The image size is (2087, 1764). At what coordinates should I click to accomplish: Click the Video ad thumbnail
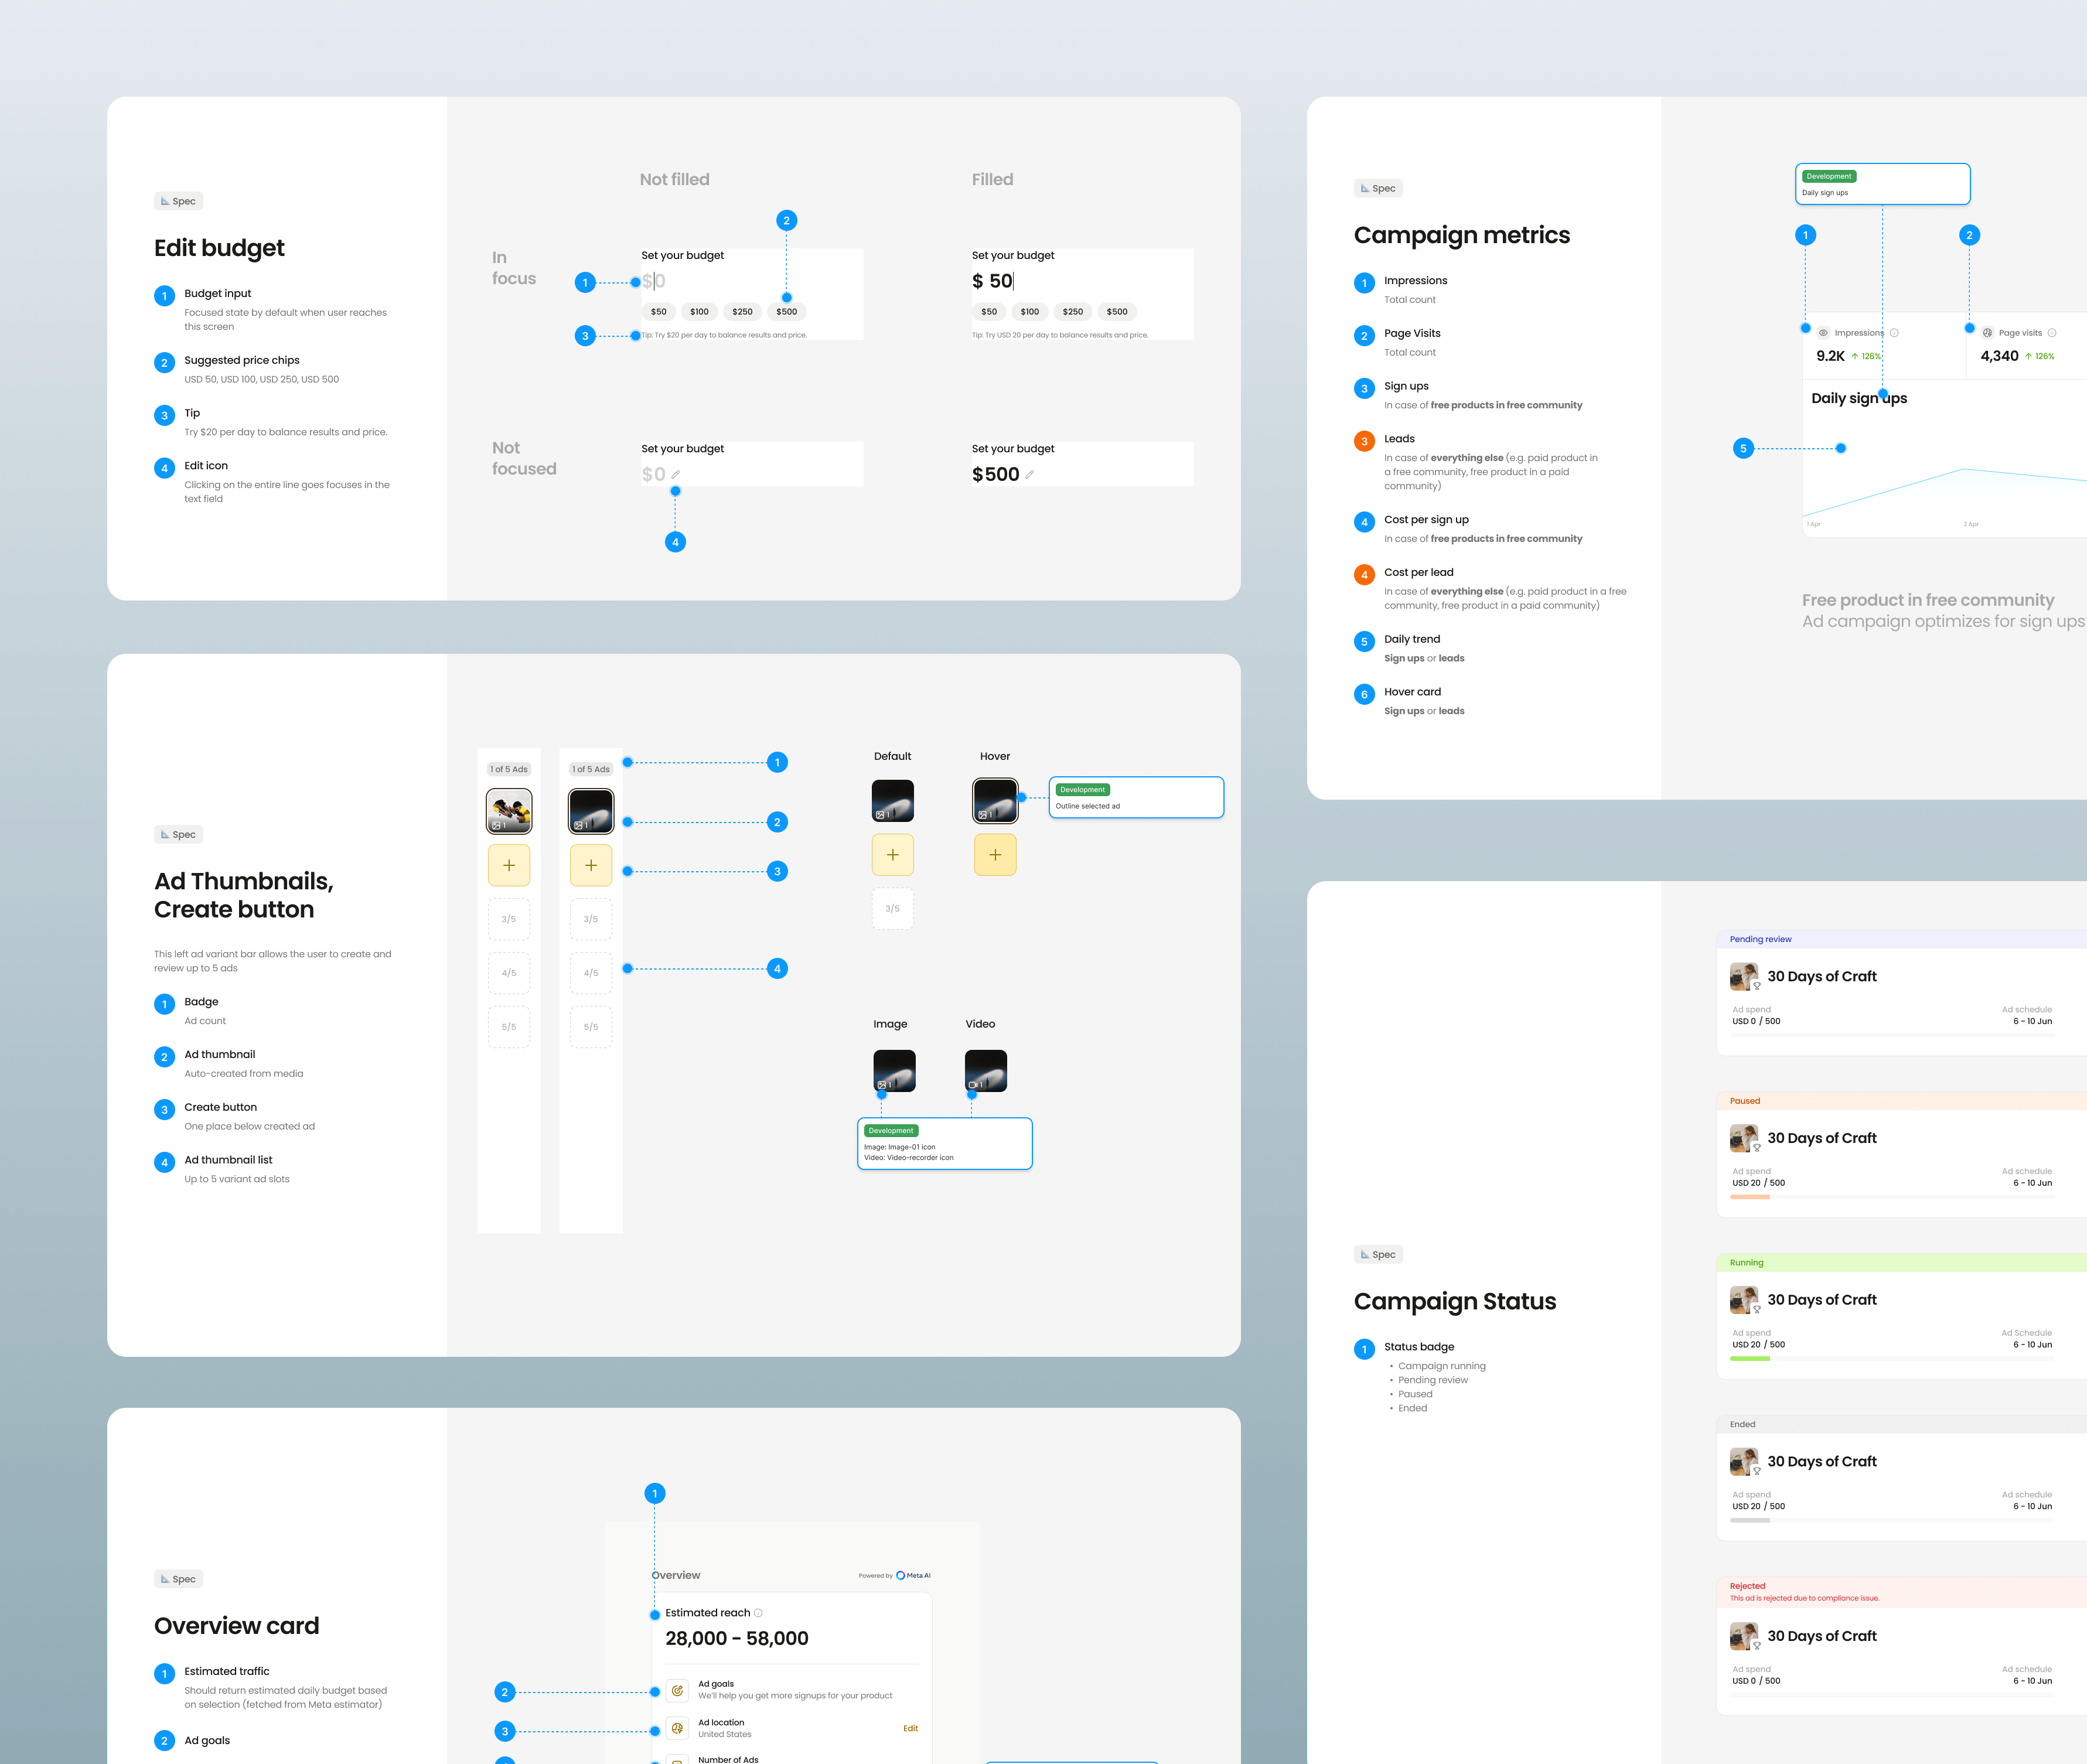985,1071
